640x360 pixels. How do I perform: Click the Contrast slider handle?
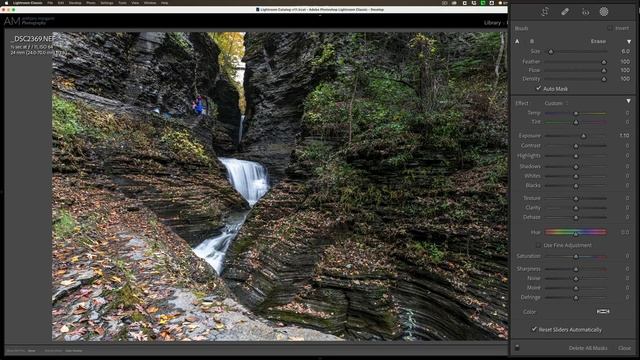[576, 146]
